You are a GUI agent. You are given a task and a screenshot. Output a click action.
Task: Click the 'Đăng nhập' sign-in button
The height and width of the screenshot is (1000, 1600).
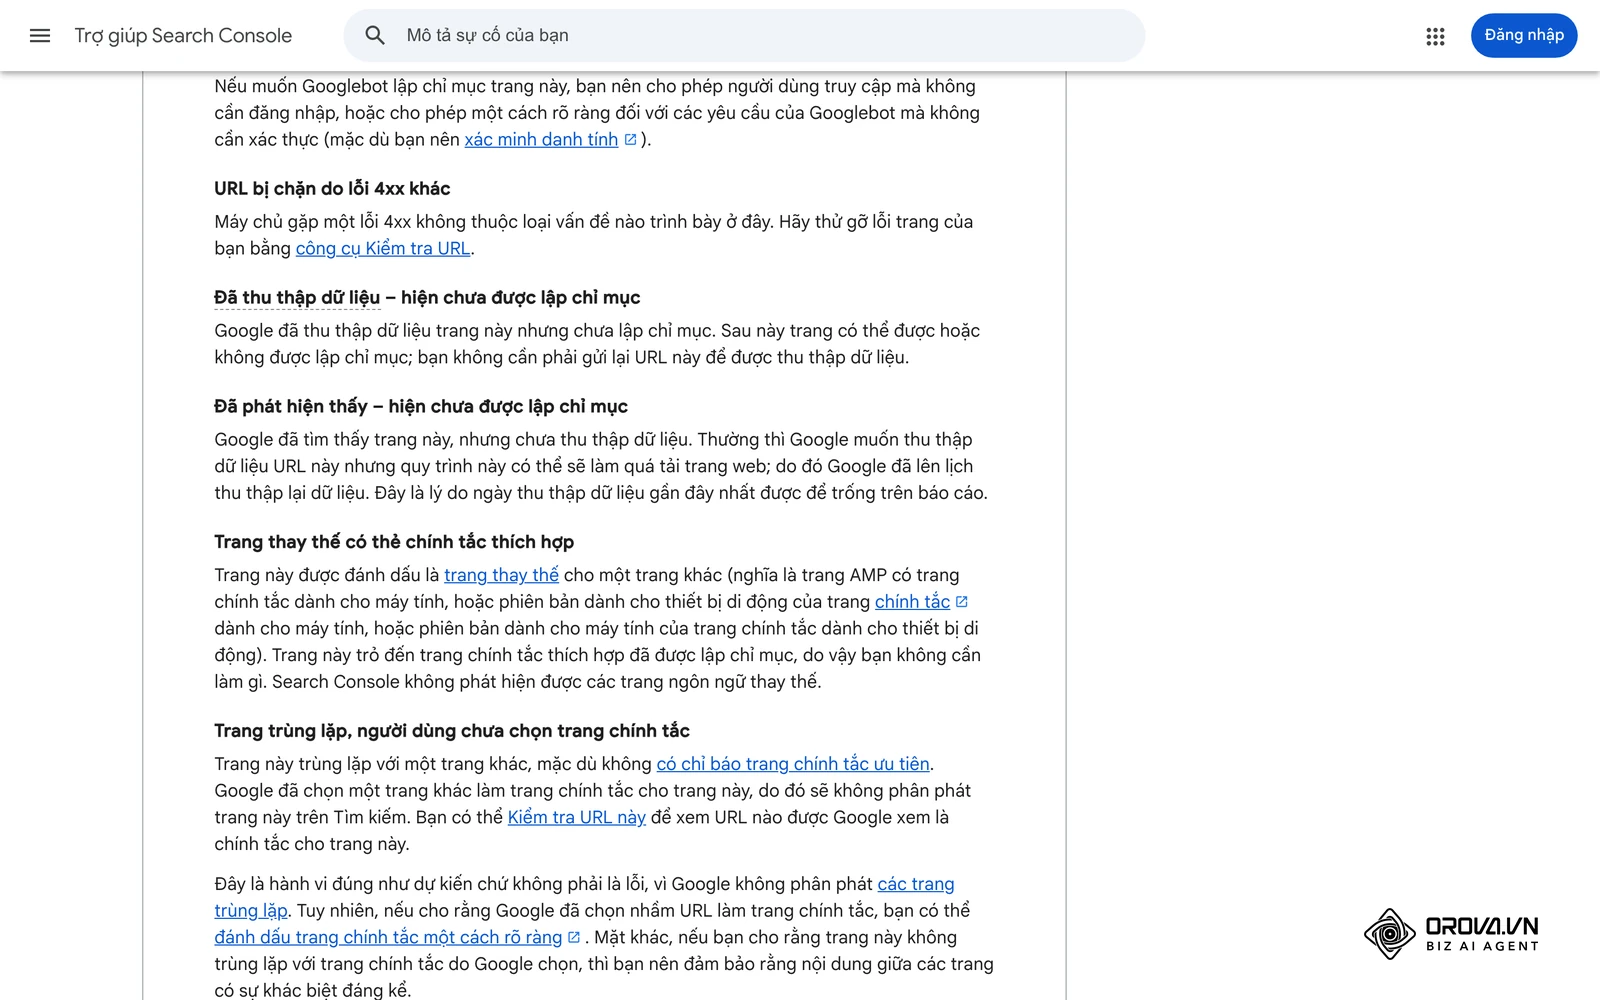click(x=1524, y=36)
